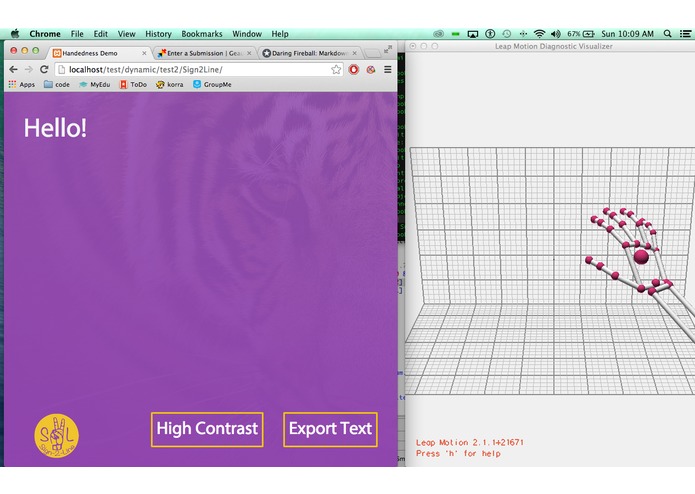Click the green Leap Motion status icon

tap(455, 34)
